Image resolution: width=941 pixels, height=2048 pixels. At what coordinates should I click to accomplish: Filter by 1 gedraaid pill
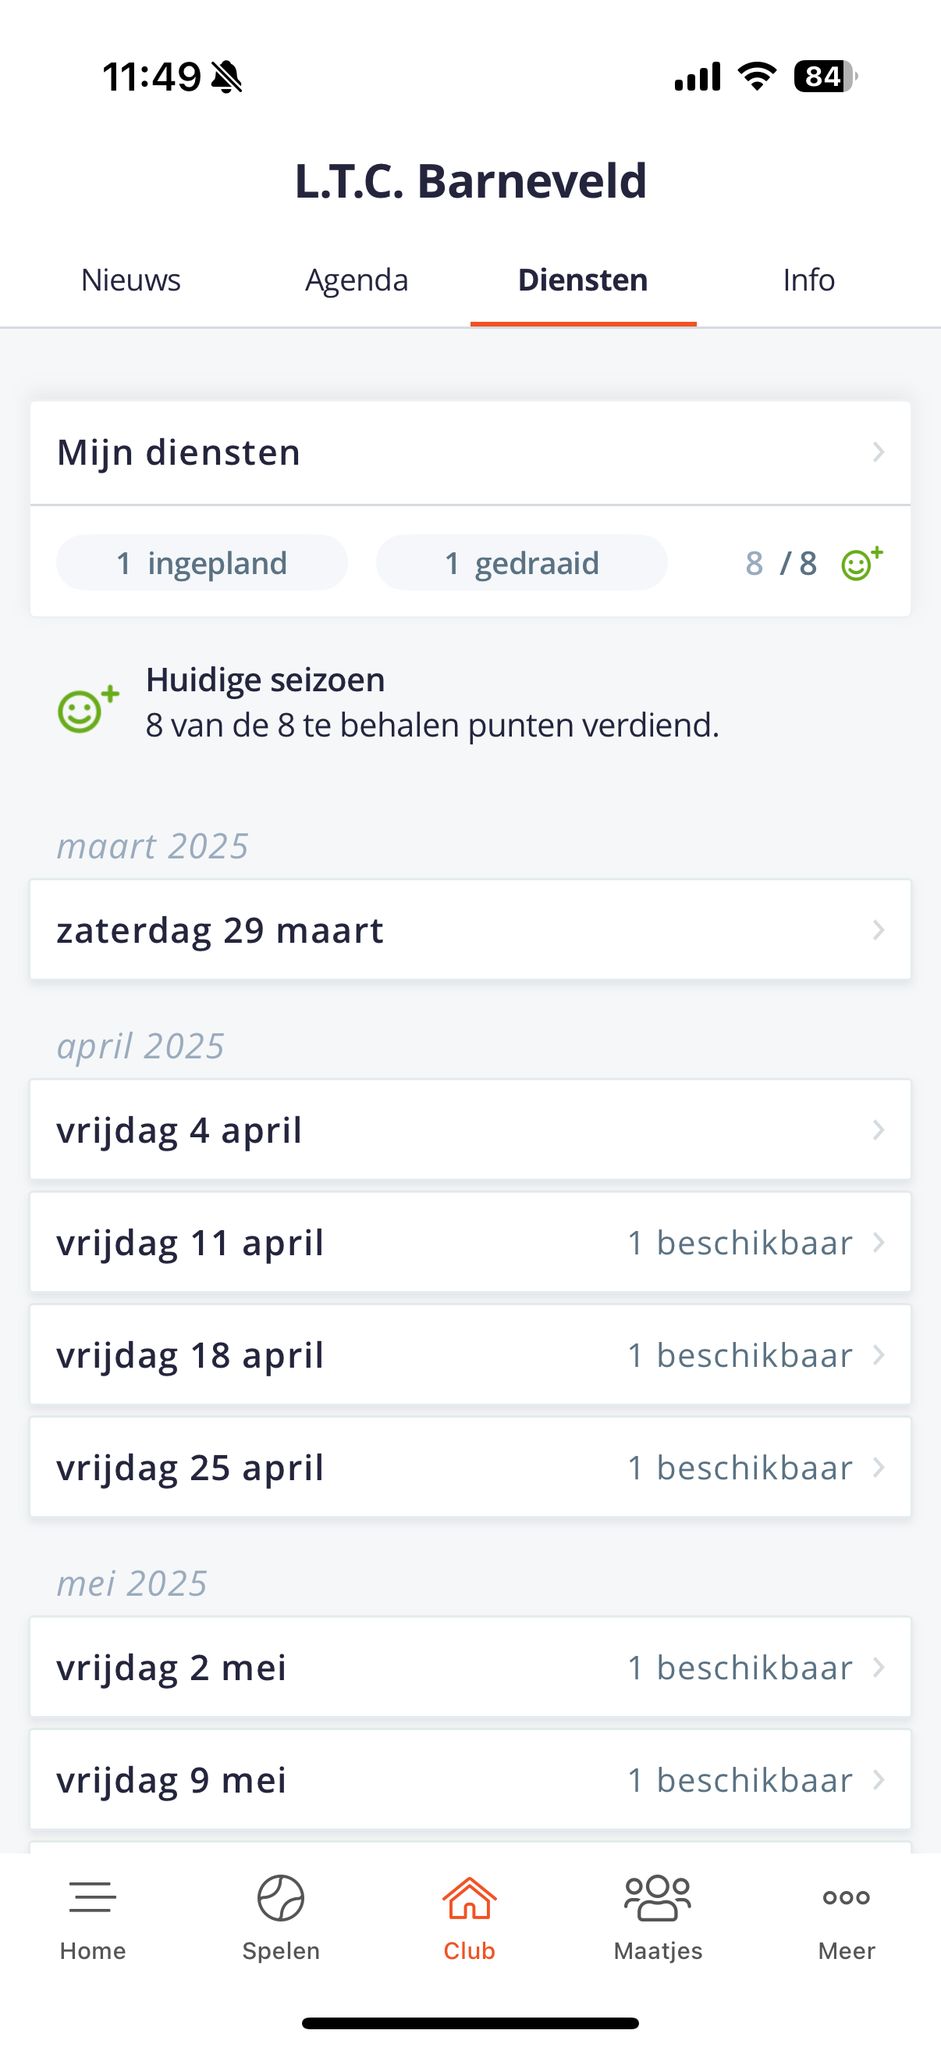[521, 563]
